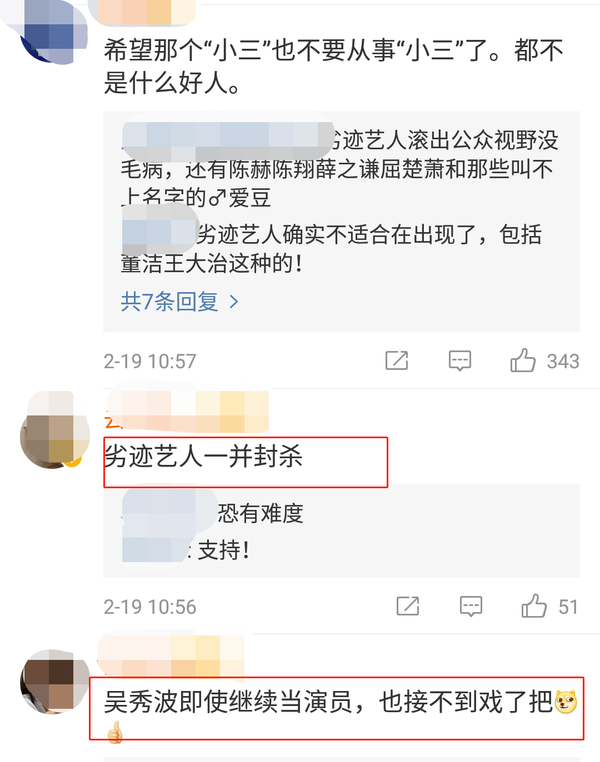Tap the reply mentioning 董洁王大治
Image resolution: width=600 pixels, height=762 pixels.
pyautogui.click(x=331, y=249)
